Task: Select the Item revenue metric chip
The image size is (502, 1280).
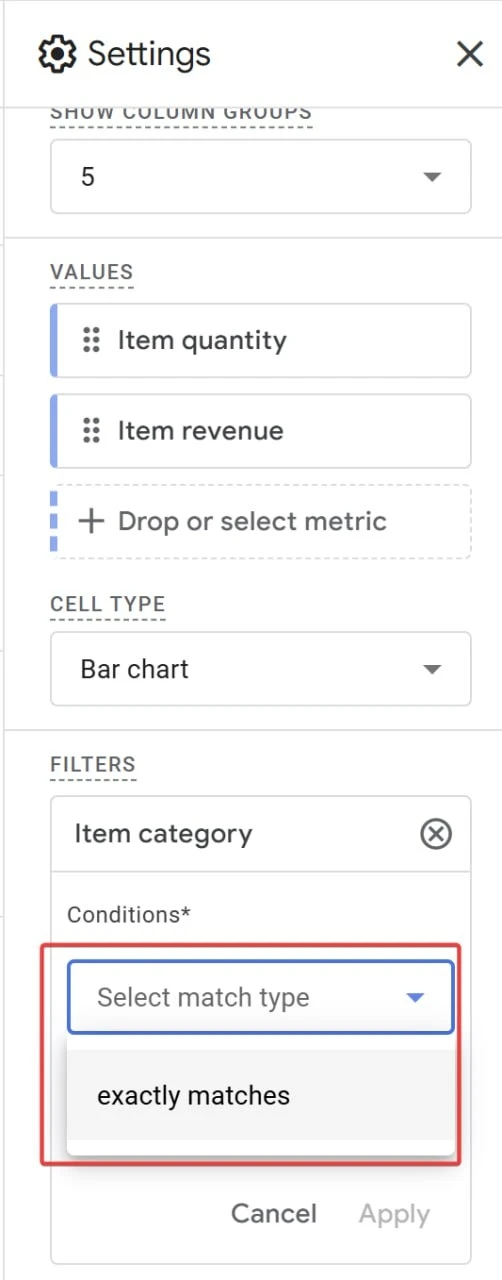Action: point(261,431)
